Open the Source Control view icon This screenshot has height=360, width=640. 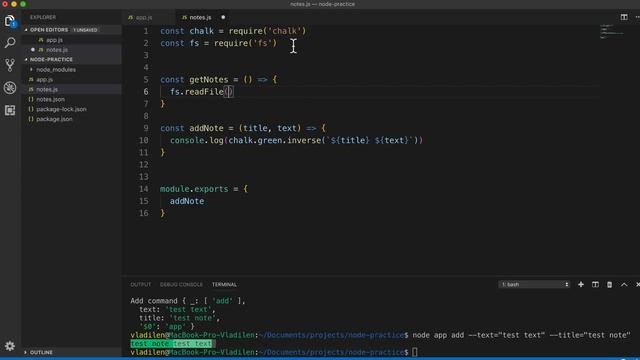(x=10, y=65)
